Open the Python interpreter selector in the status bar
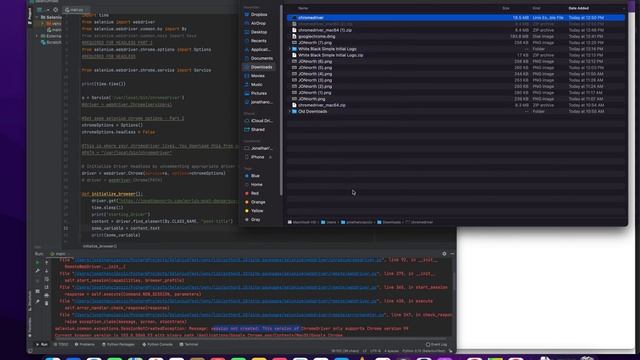 click(424, 351)
